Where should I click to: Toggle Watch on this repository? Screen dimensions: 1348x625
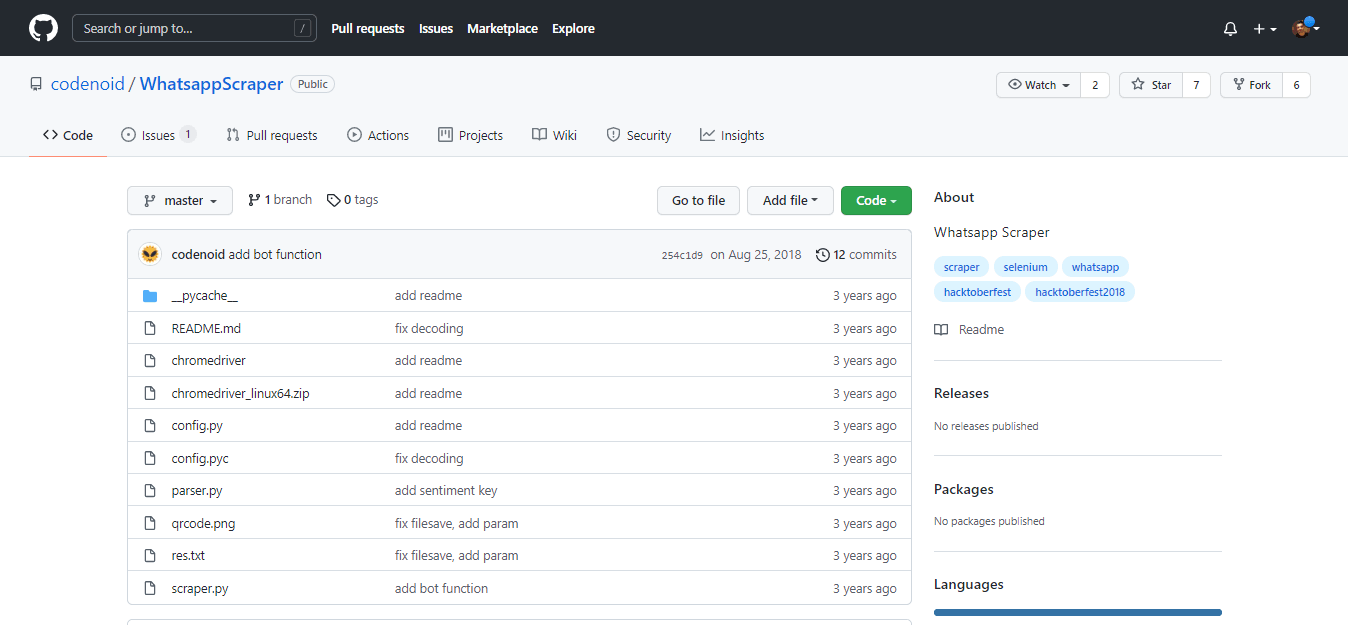1039,85
